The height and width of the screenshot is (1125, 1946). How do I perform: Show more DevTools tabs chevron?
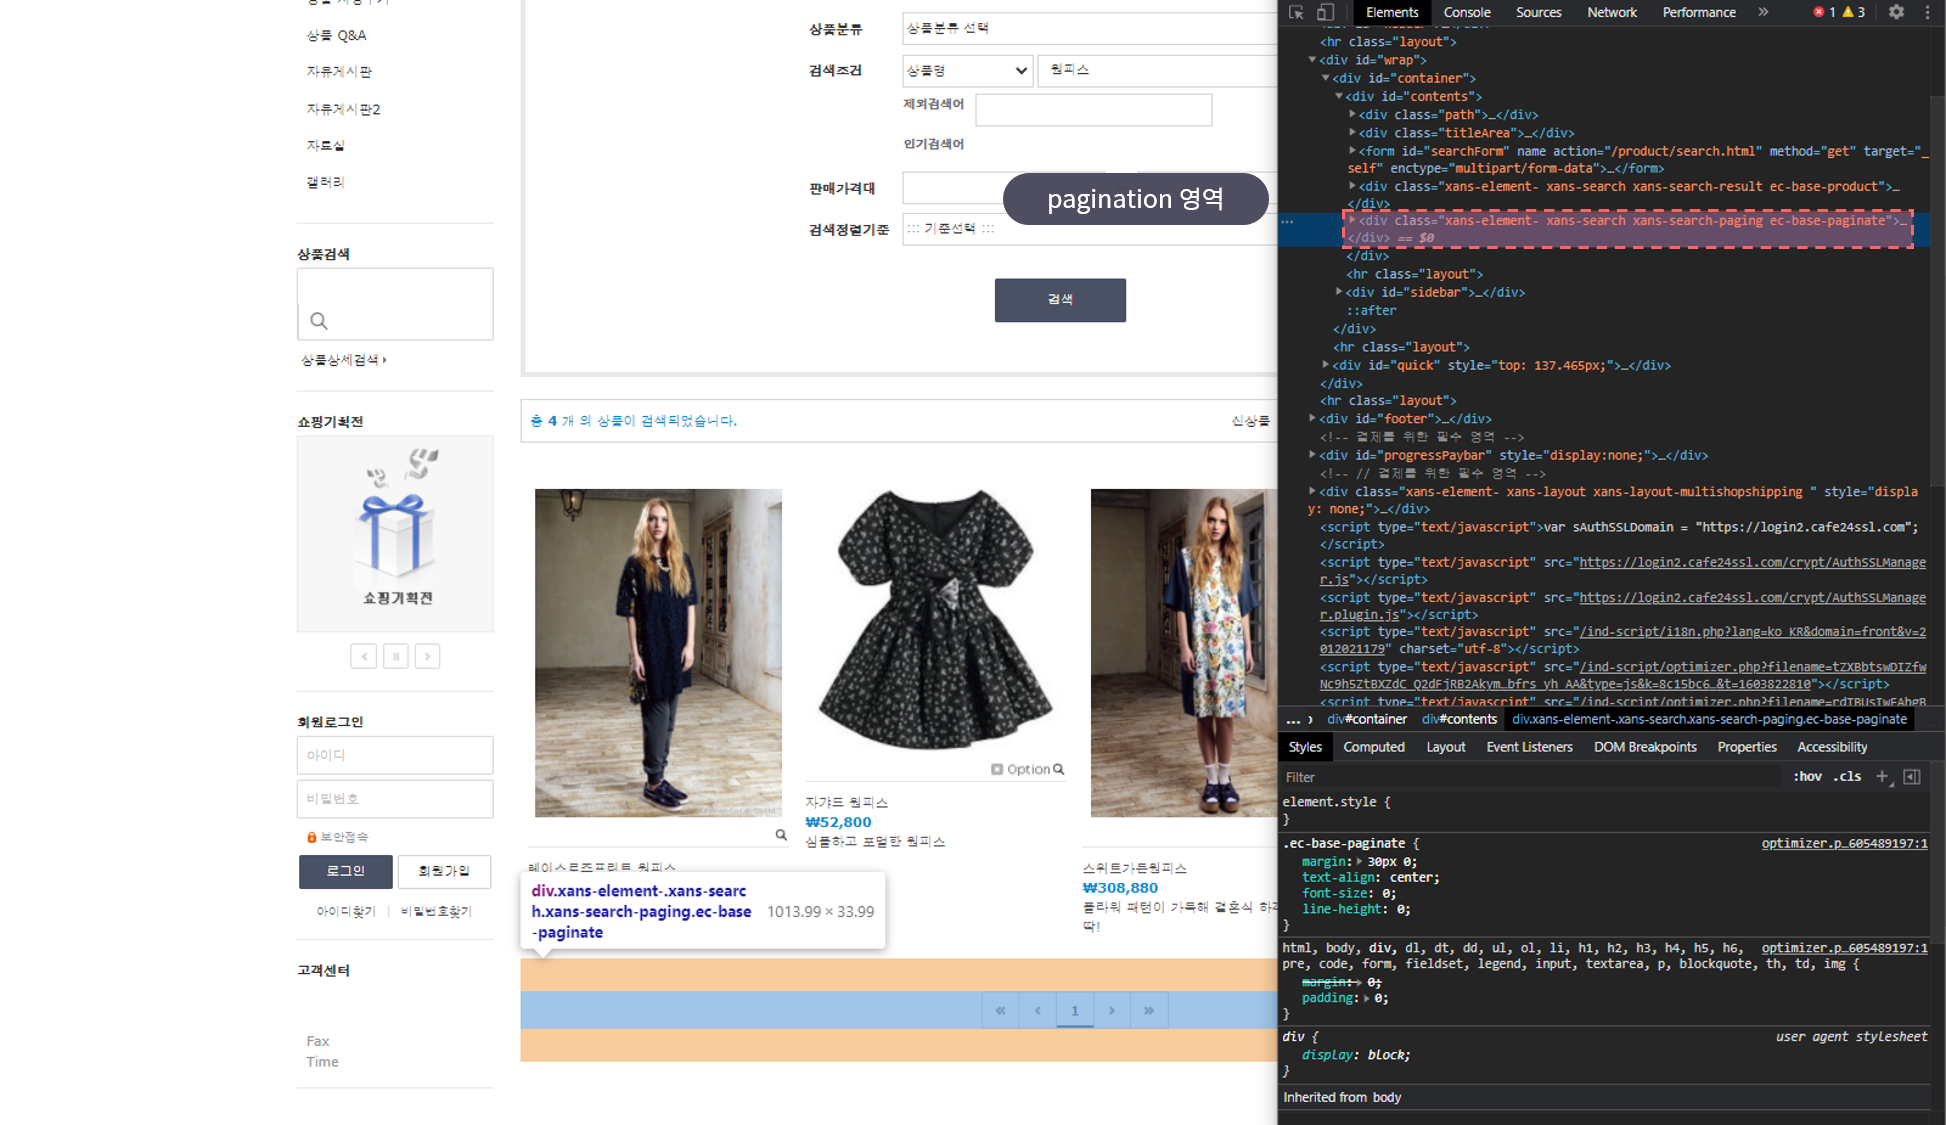(1763, 12)
